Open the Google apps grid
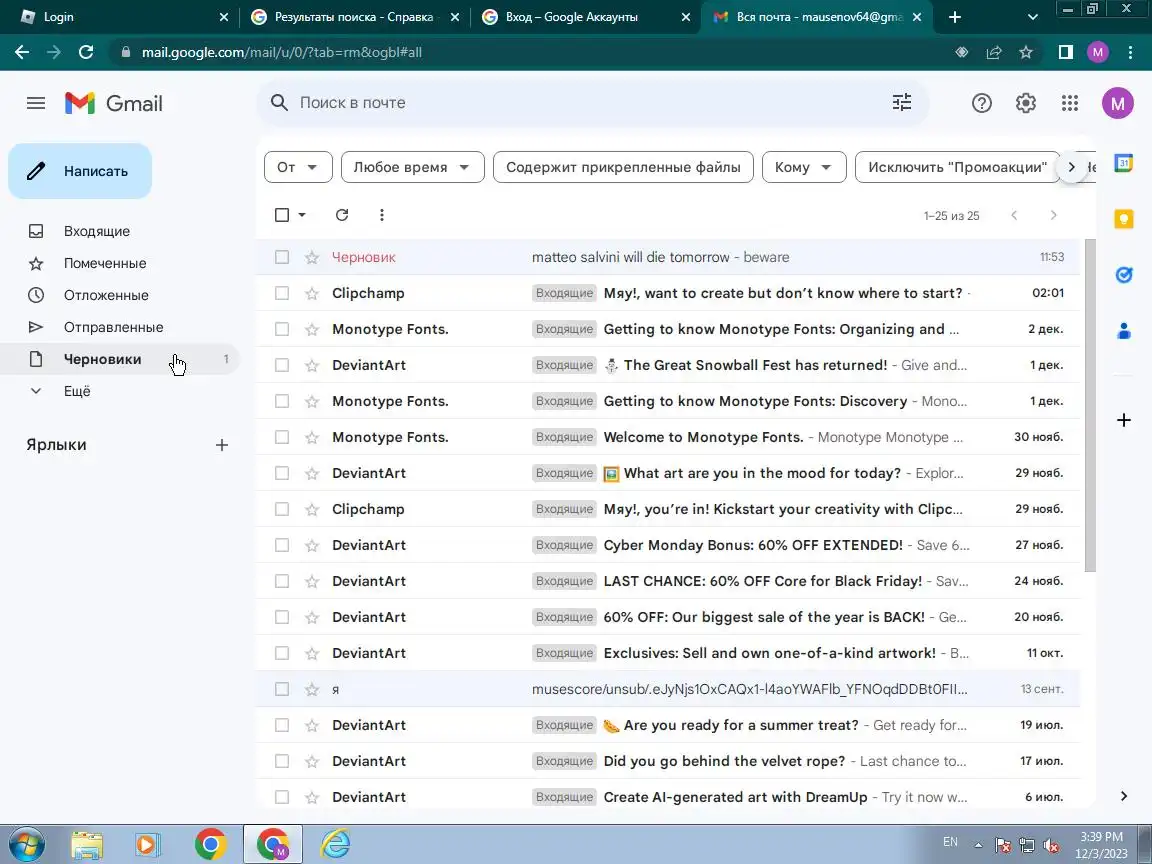 [1070, 103]
